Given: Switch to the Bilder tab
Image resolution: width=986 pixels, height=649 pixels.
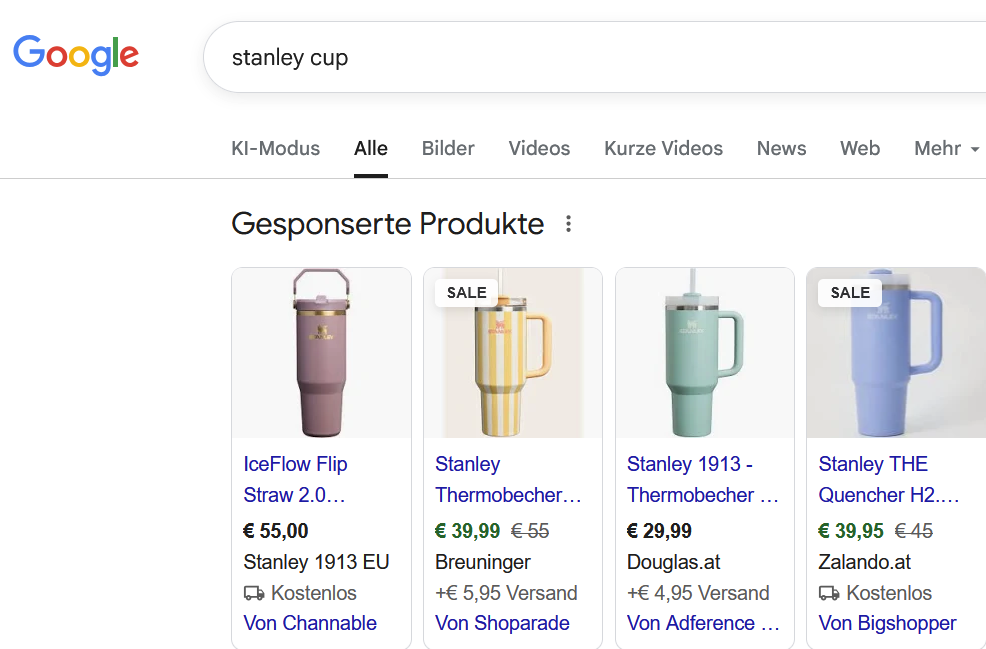Looking at the screenshot, I should tap(448, 149).
